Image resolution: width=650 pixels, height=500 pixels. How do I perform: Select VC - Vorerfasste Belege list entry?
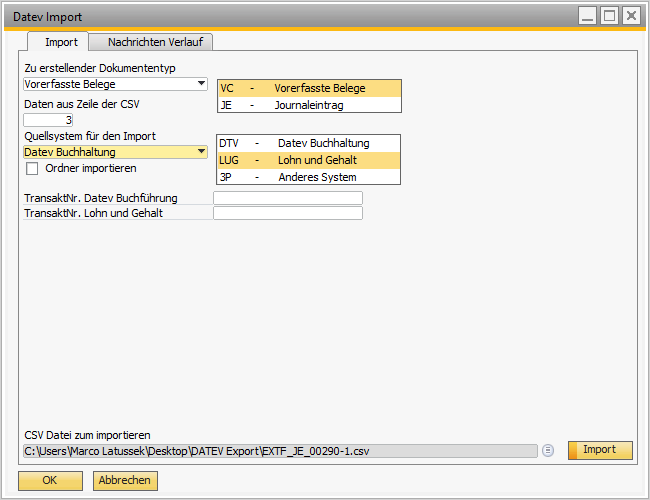(309, 88)
